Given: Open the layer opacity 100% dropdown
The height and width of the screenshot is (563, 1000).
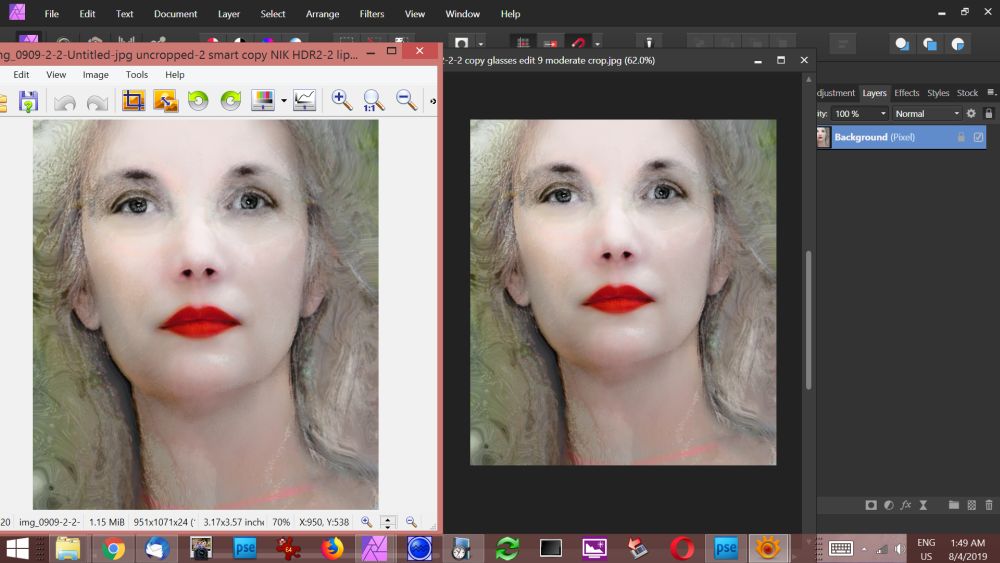Looking at the screenshot, I should (x=860, y=114).
